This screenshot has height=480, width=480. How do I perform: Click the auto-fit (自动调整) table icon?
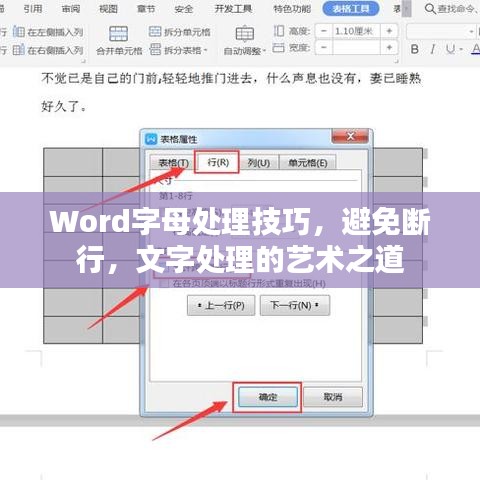pyautogui.click(x=245, y=34)
